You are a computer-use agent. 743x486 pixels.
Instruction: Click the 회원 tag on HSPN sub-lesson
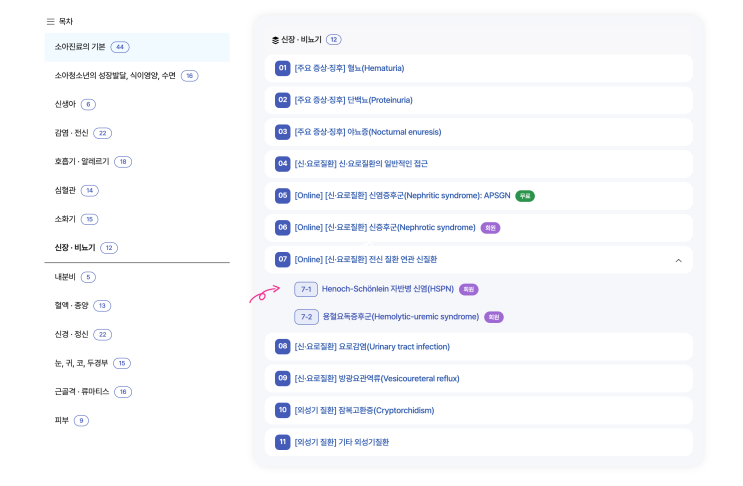click(469, 289)
